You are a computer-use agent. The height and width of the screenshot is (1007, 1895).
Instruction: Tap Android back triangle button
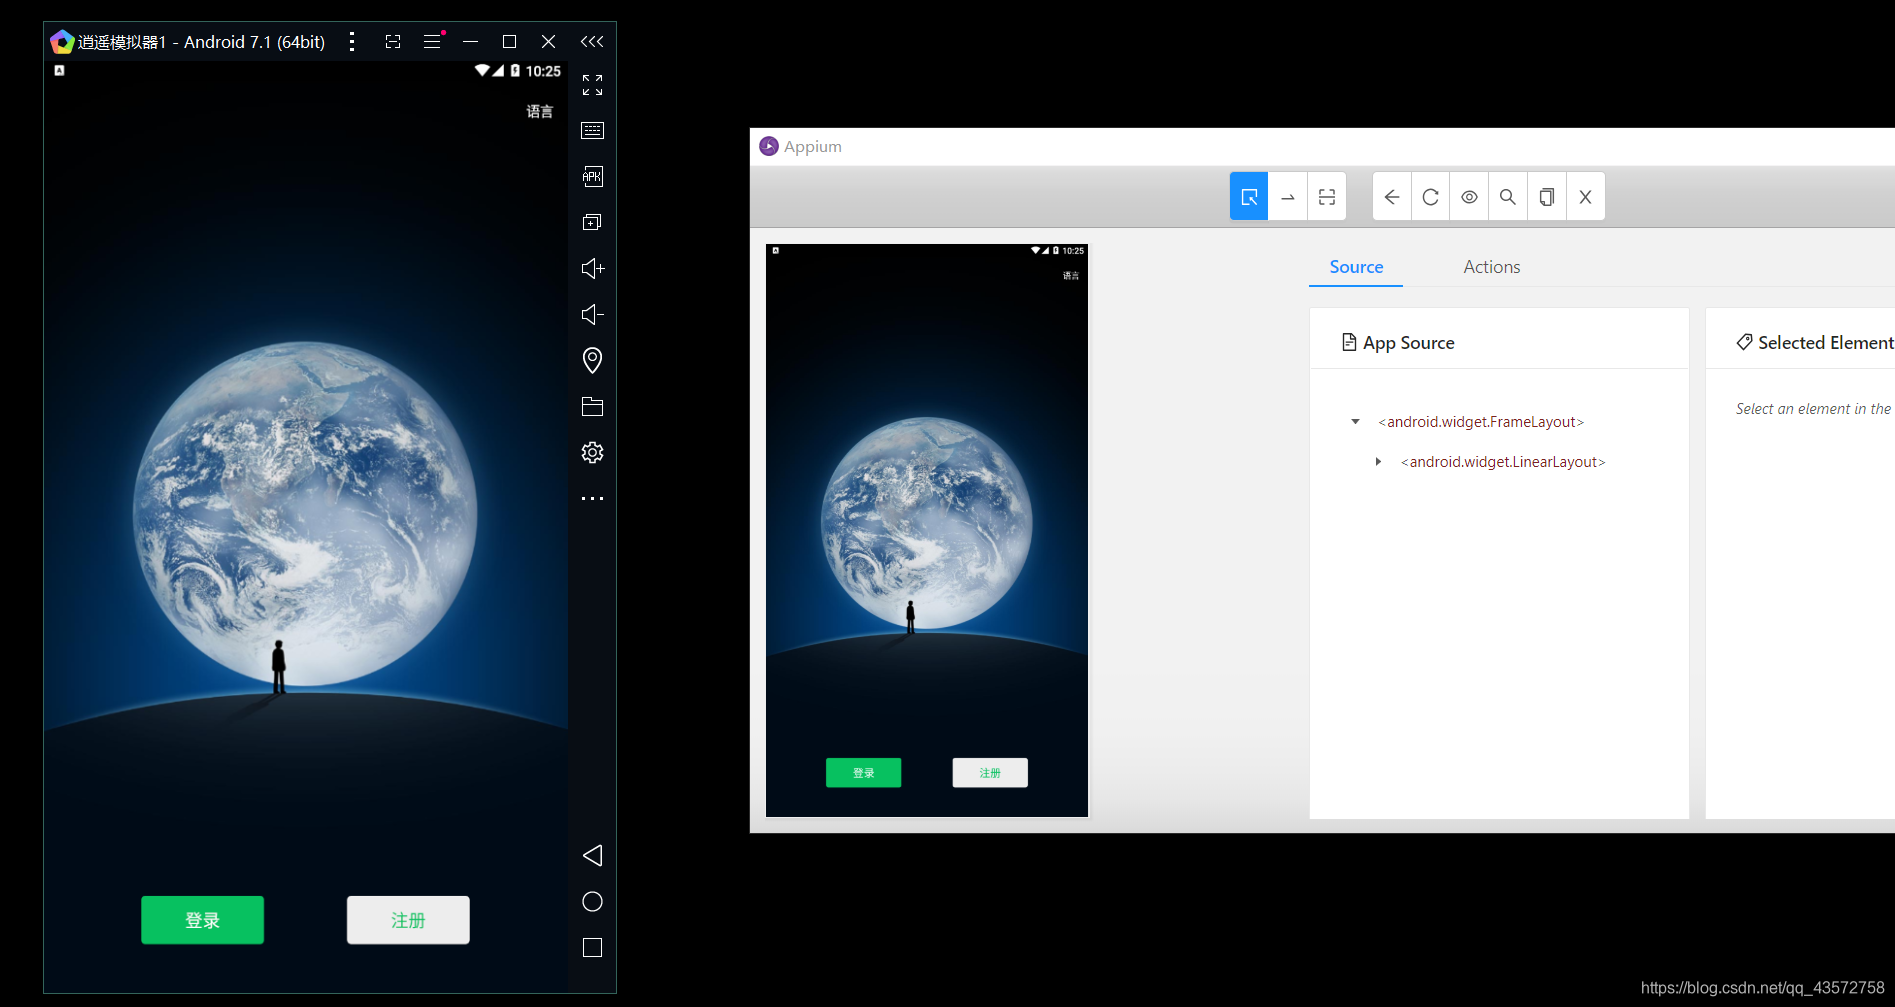592,855
